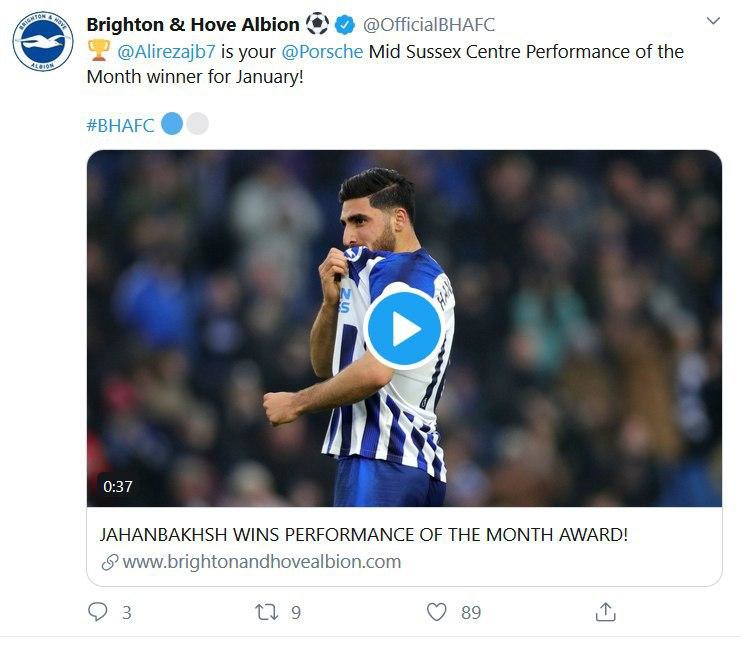Open the Brighton & Hove Albion account name
741x645 pixels.
pos(193,24)
